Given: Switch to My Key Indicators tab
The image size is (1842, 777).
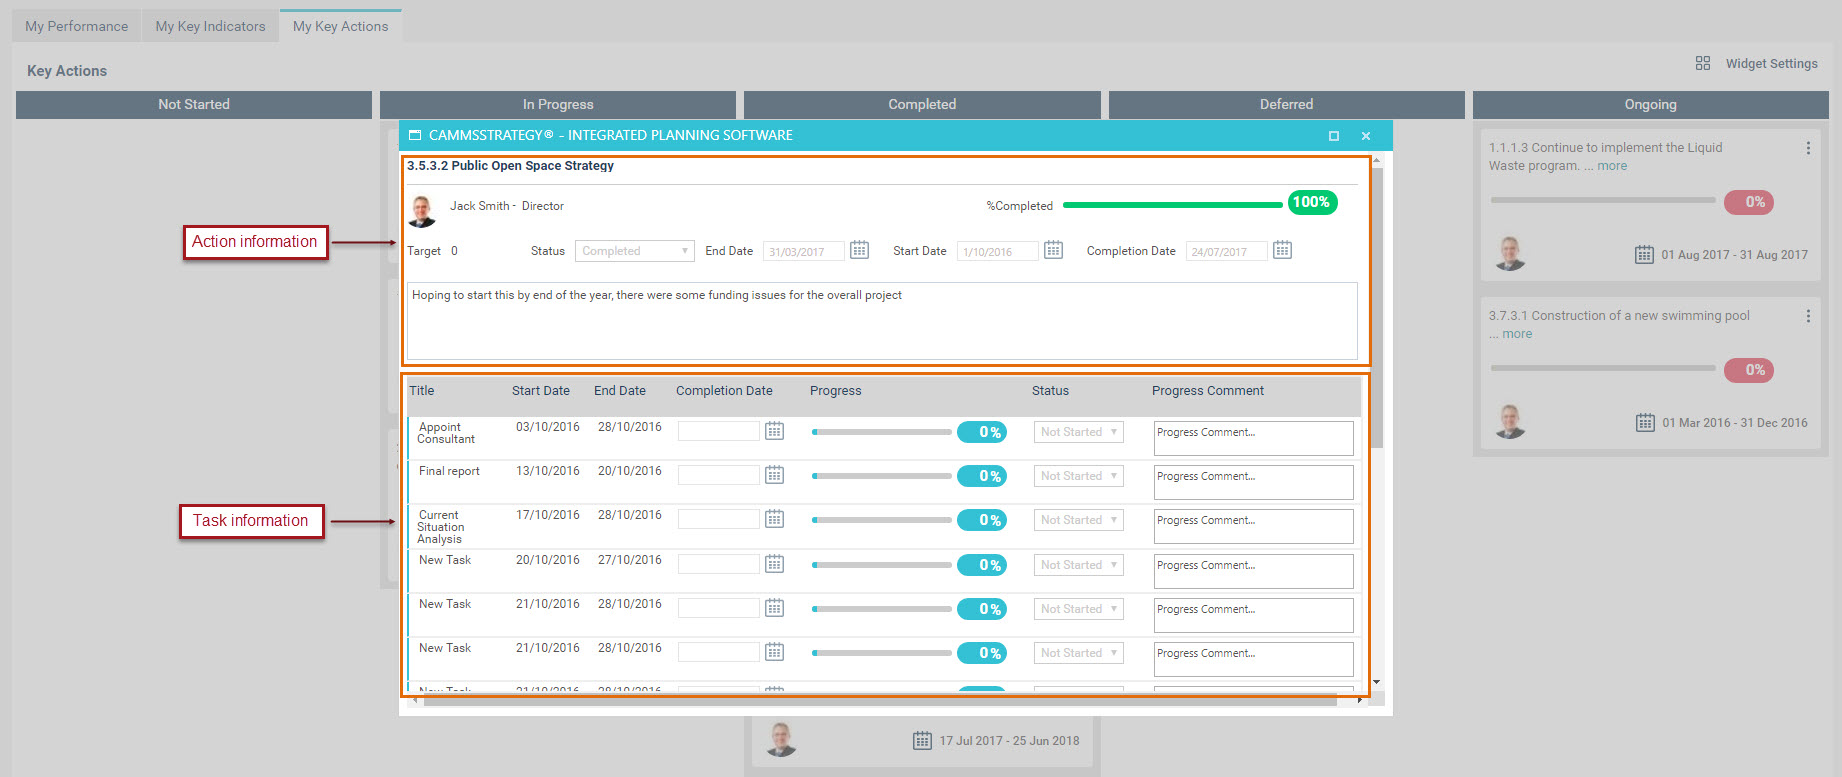Looking at the screenshot, I should pyautogui.click(x=211, y=26).
